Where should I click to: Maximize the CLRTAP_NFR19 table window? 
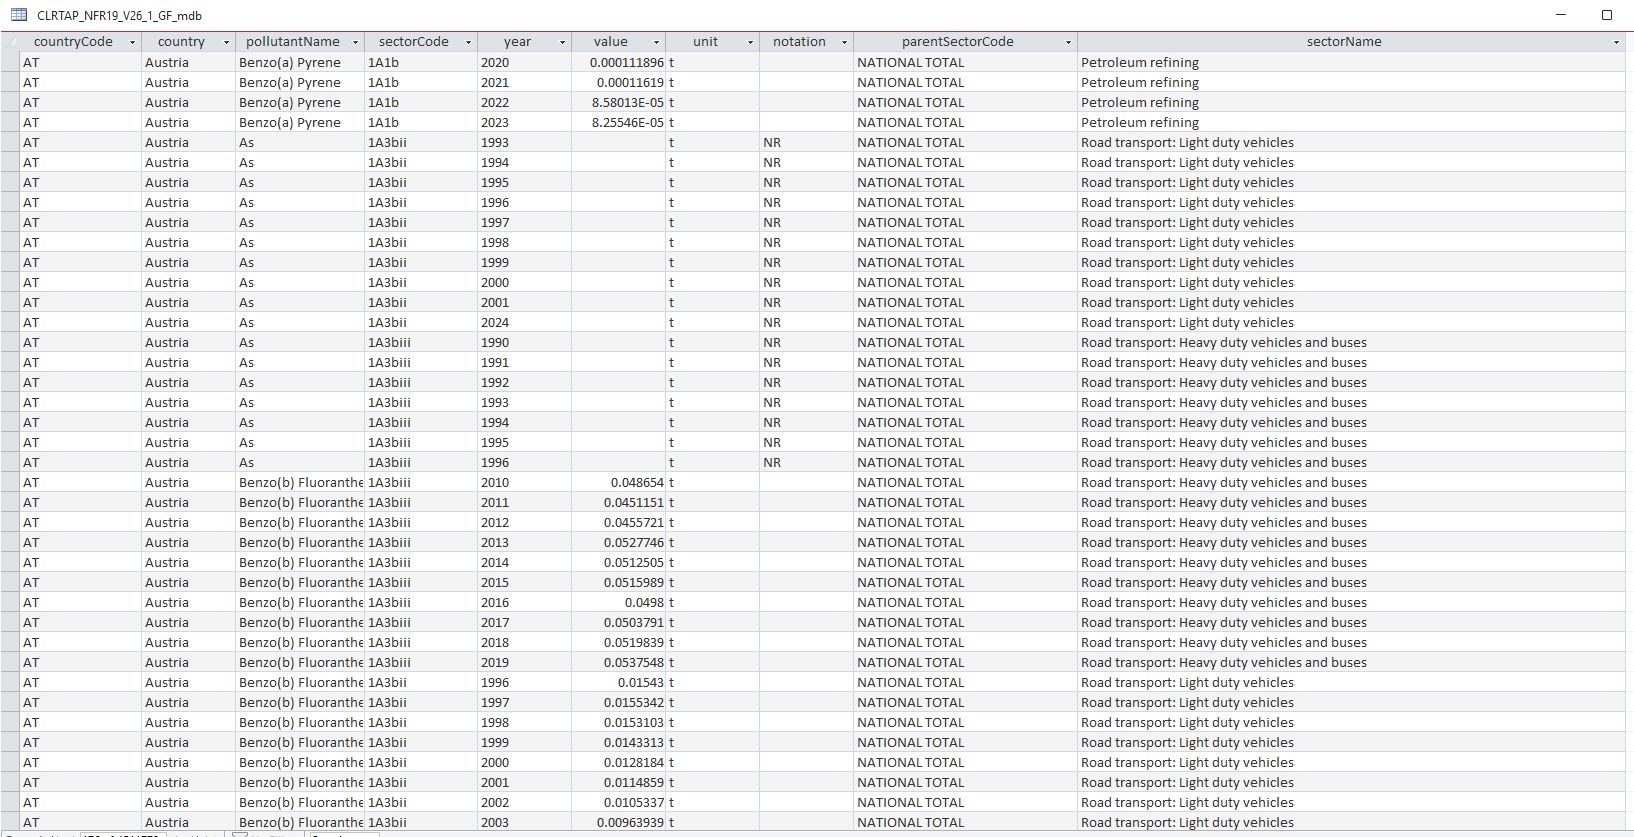(1607, 15)
